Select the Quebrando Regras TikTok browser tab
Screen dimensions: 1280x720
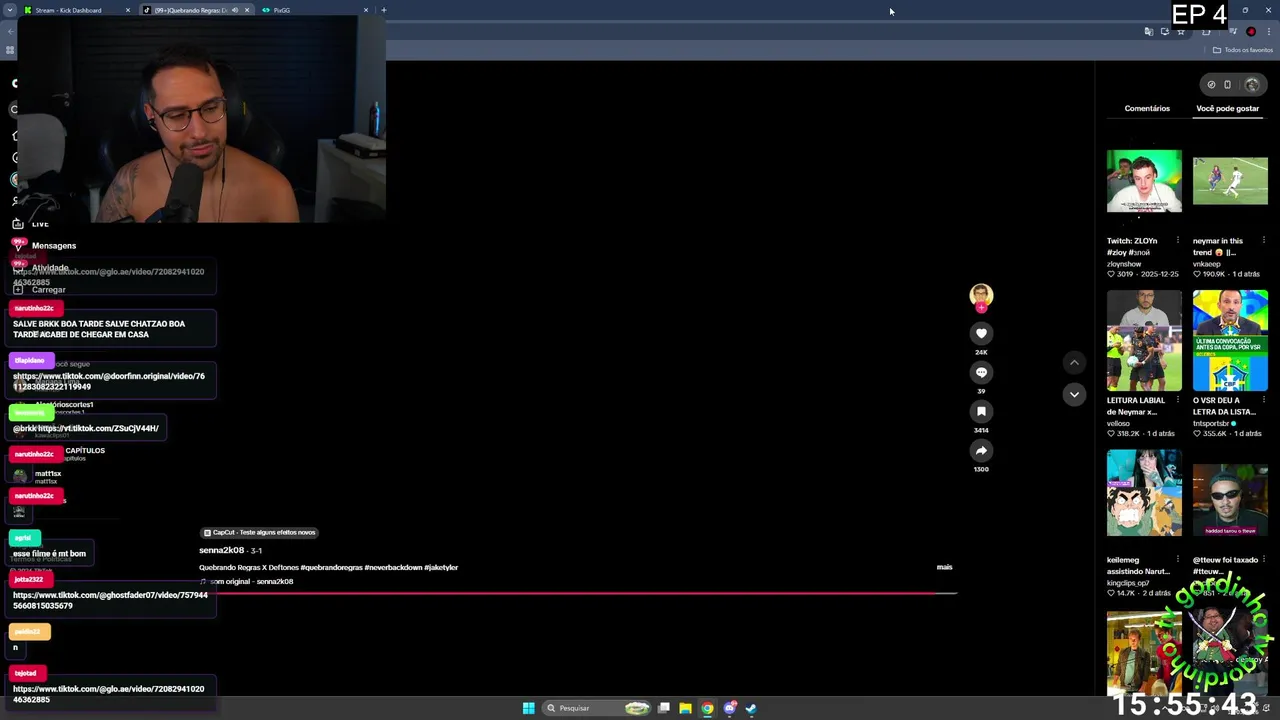click(190, 10)
